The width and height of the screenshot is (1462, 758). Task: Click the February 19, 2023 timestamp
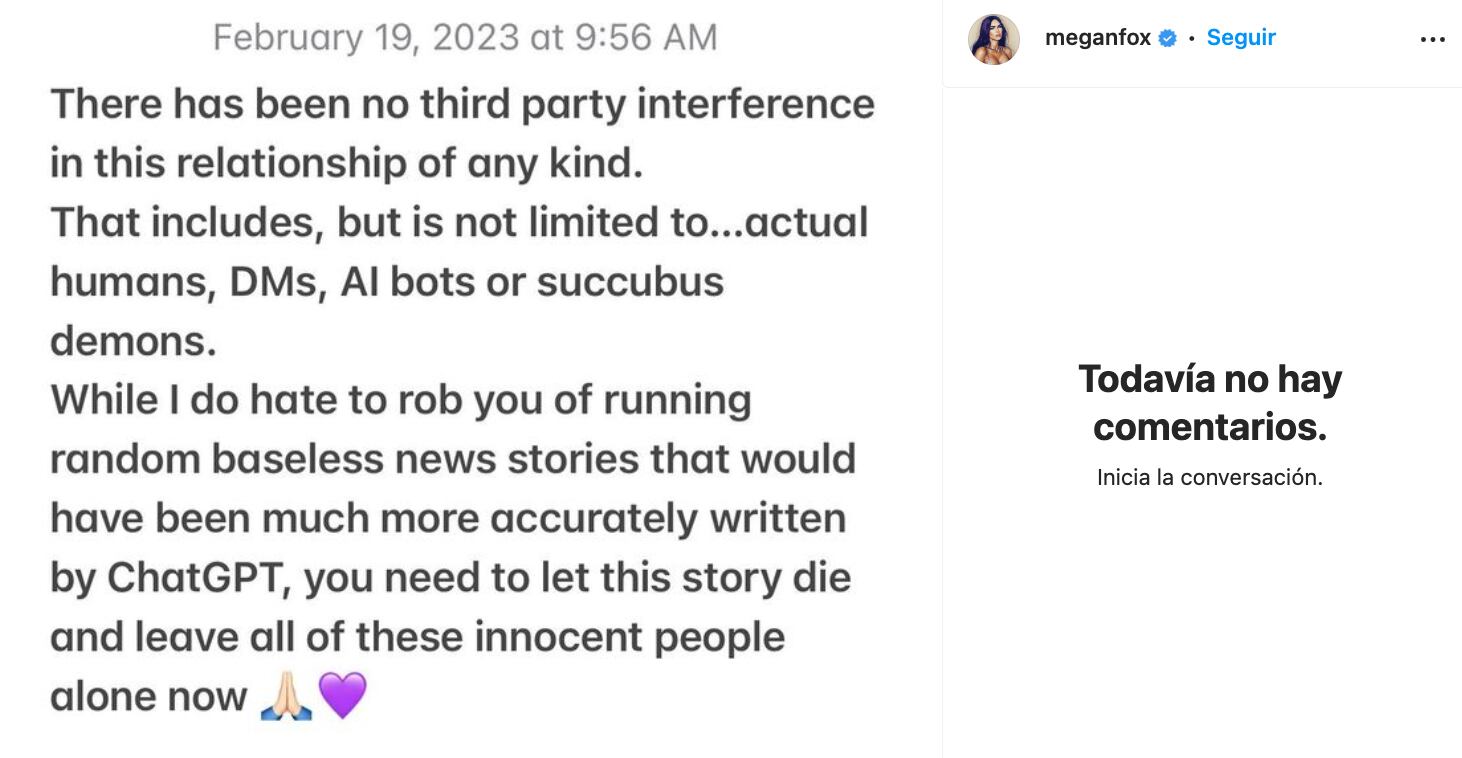465,38
